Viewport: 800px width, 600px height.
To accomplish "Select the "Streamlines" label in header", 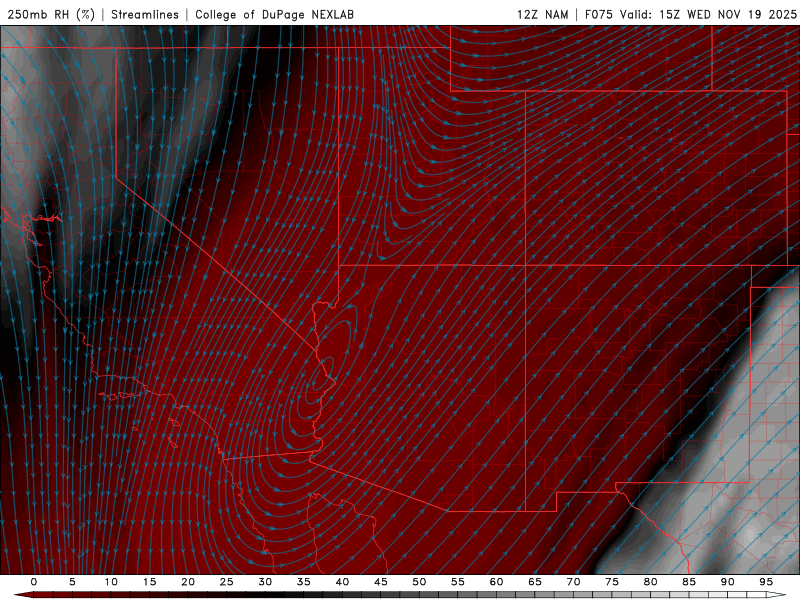I will pos(145,14).
